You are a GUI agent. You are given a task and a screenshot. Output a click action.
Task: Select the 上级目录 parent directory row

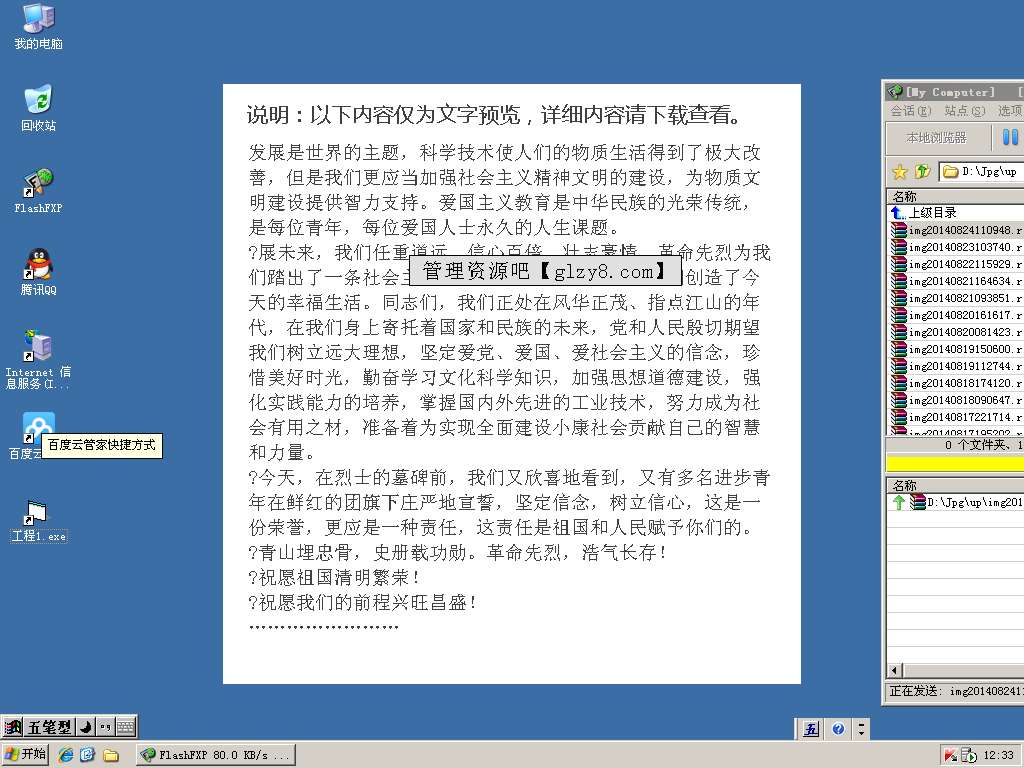tap(955, 212)
